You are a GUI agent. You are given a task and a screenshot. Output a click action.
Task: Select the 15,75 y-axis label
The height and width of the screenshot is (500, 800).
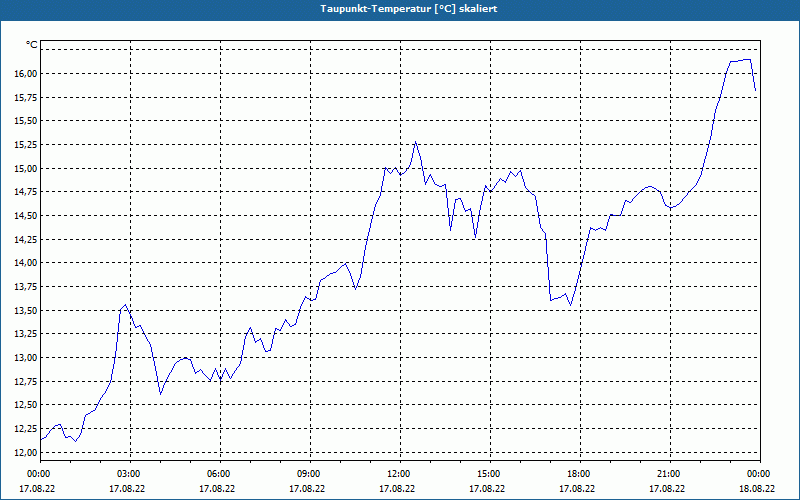pos(27,97)
